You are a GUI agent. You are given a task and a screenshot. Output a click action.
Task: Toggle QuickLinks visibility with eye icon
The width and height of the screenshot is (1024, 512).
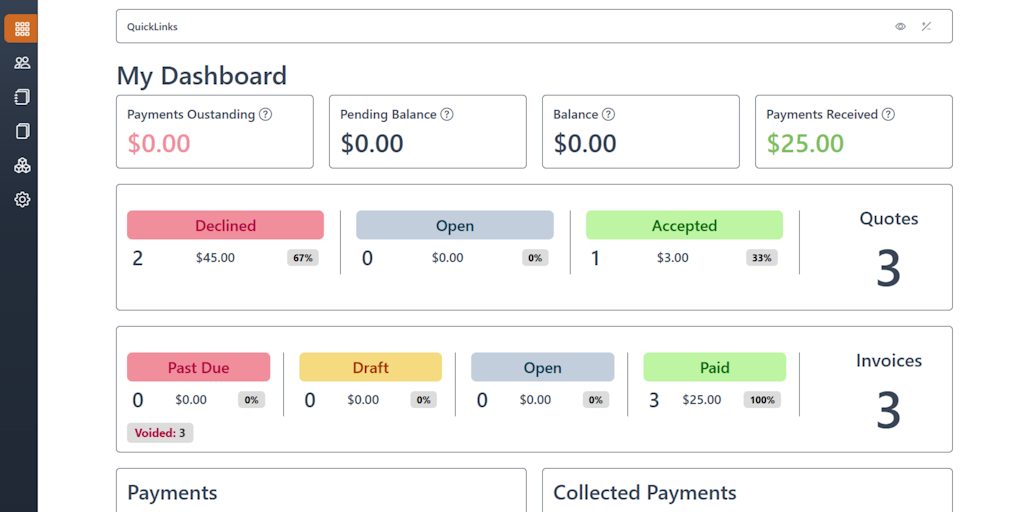click(x=901, y=27)
